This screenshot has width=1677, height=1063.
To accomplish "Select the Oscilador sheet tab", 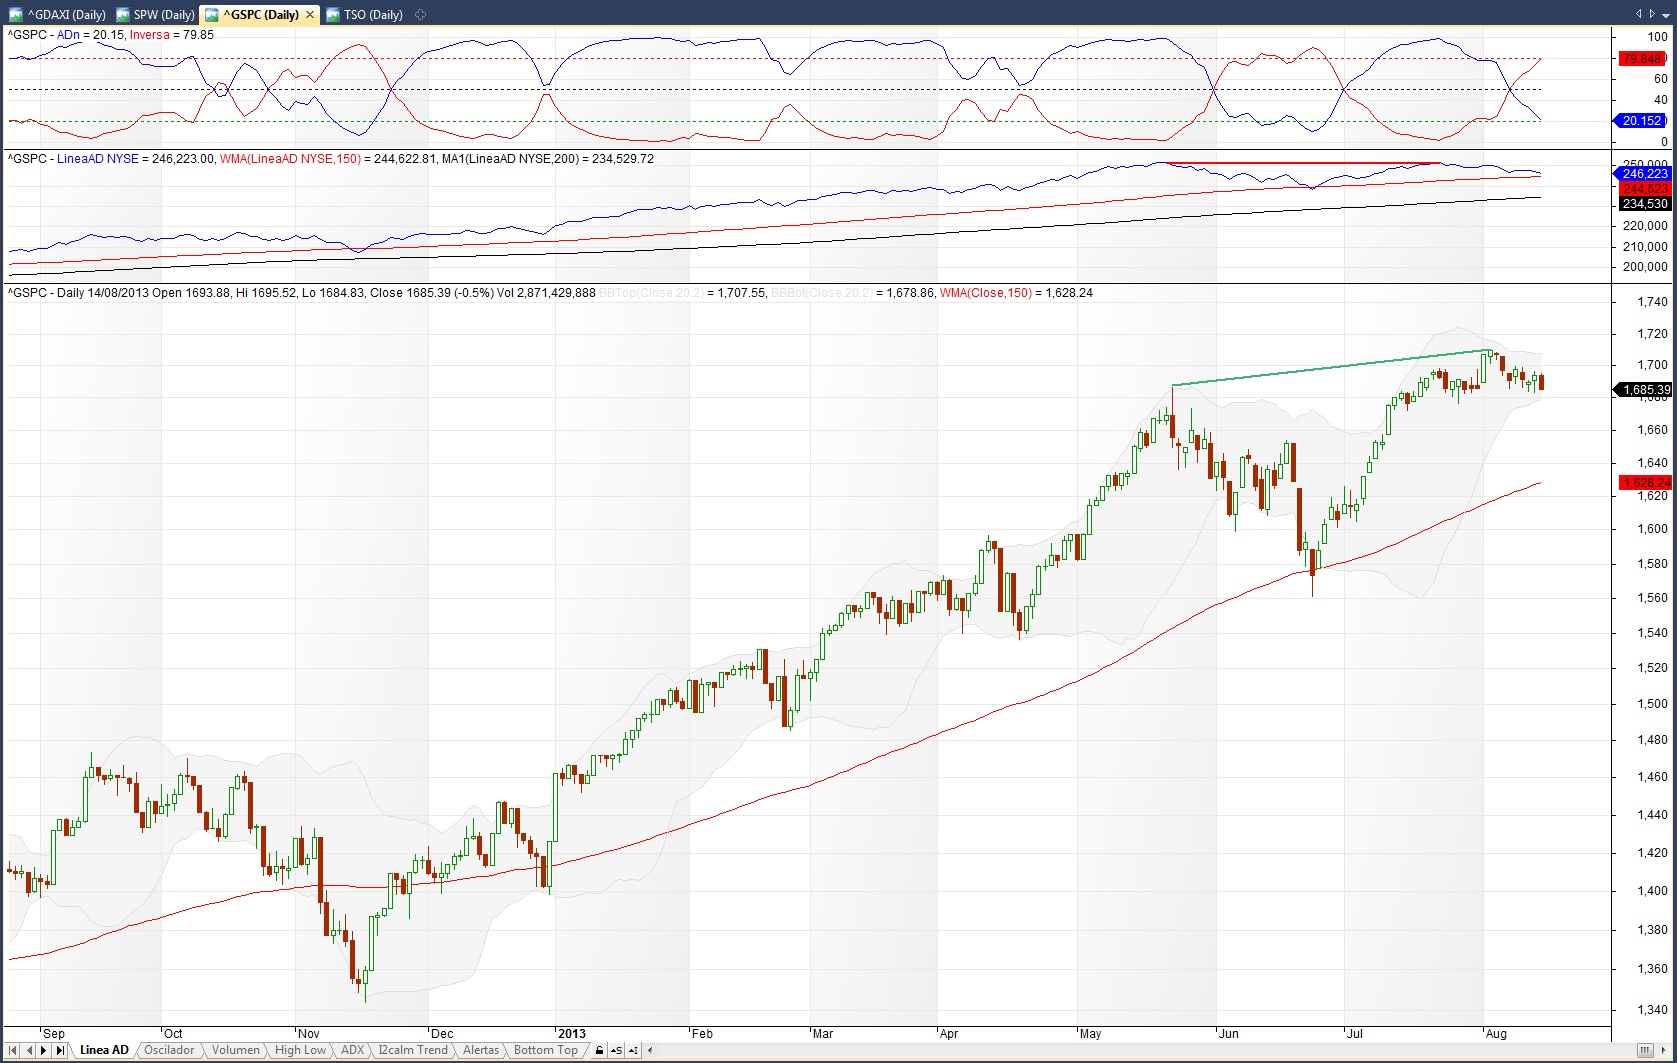I will (x=169, y=1050).
